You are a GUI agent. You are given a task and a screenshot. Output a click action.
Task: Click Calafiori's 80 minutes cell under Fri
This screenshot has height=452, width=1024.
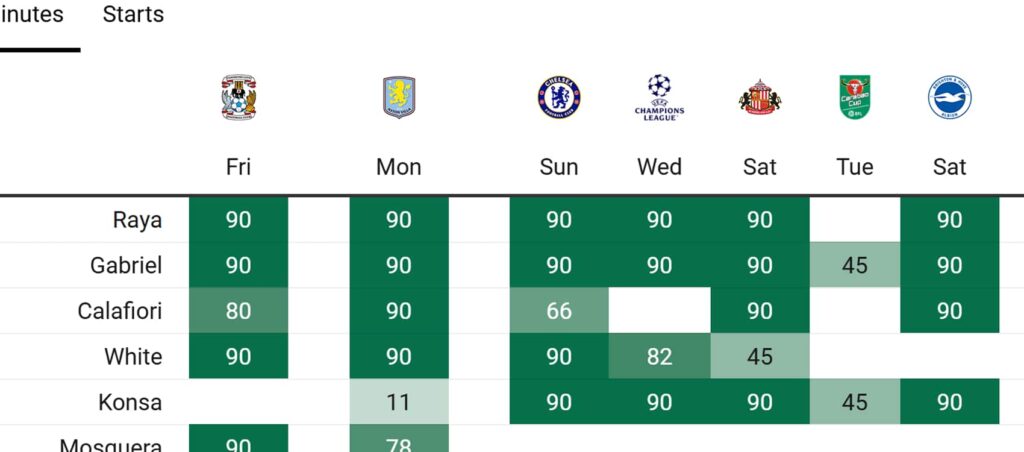(238, 311)
